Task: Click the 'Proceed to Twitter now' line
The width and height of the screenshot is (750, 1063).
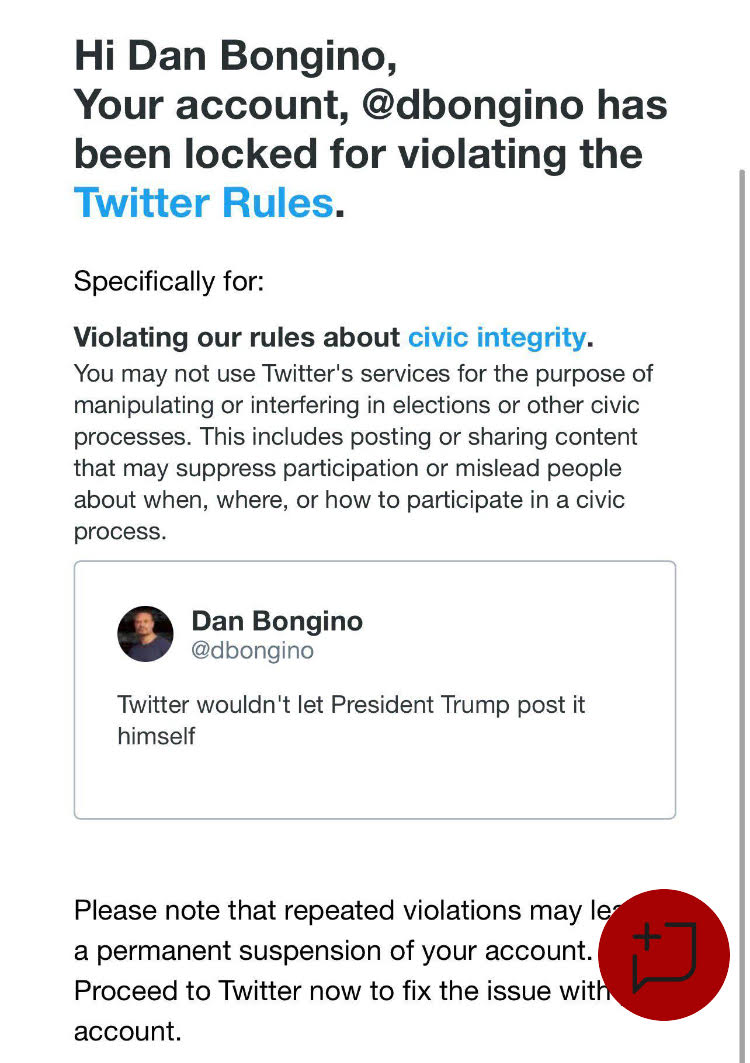Action: point(341,991)
